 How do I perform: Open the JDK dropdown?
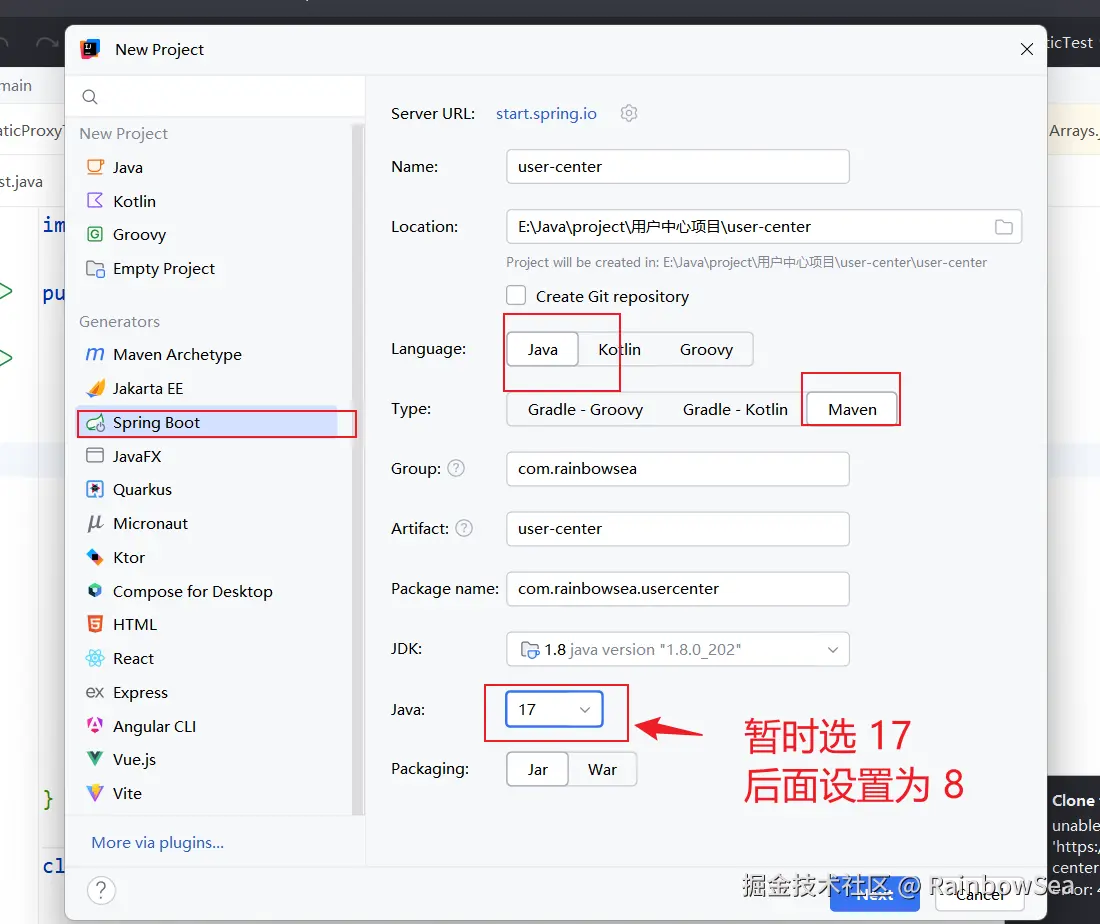(678, 650)
